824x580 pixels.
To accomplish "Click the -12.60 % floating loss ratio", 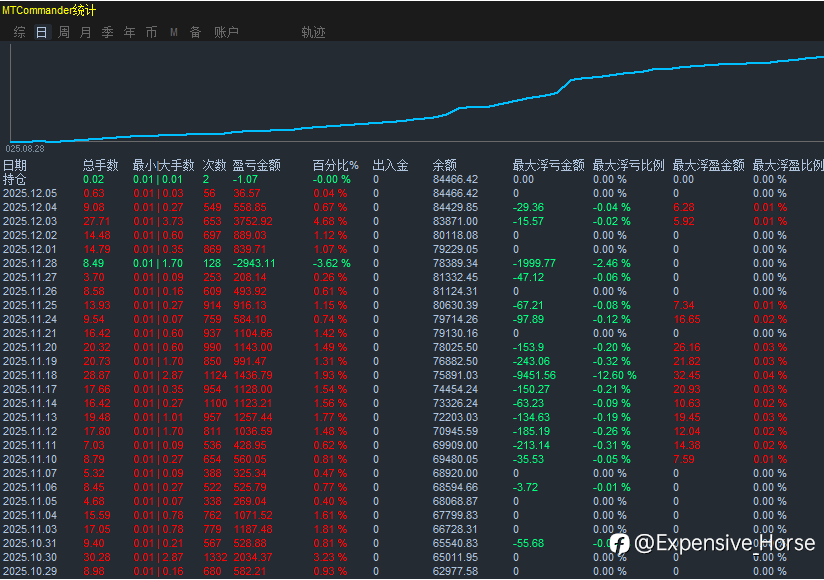I will pos(614,375).
